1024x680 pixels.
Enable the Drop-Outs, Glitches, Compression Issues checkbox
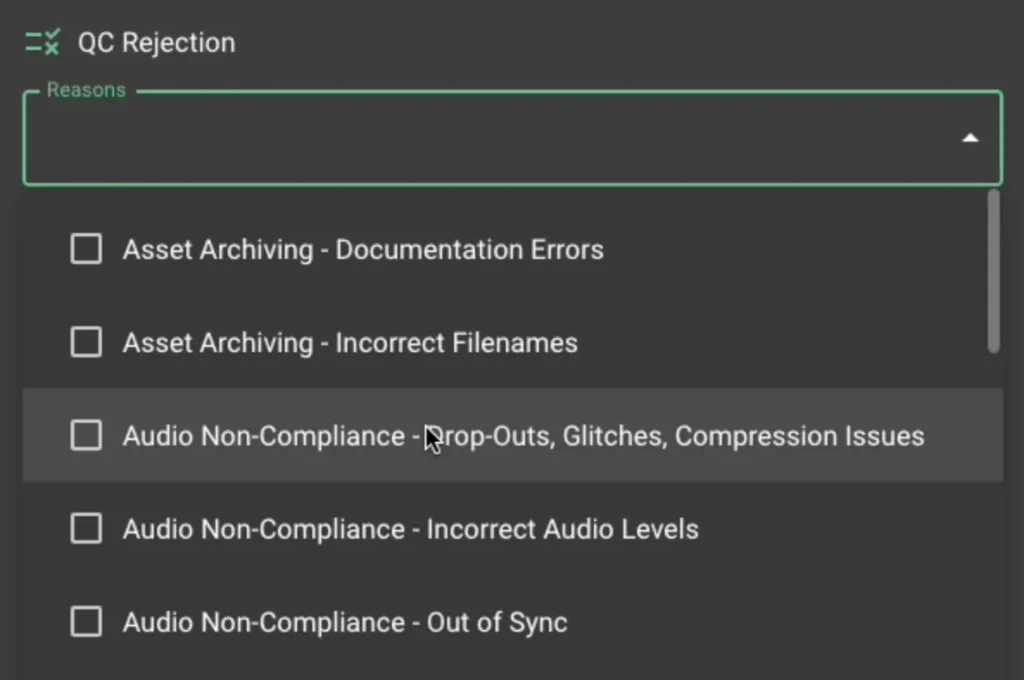[86, 436]
